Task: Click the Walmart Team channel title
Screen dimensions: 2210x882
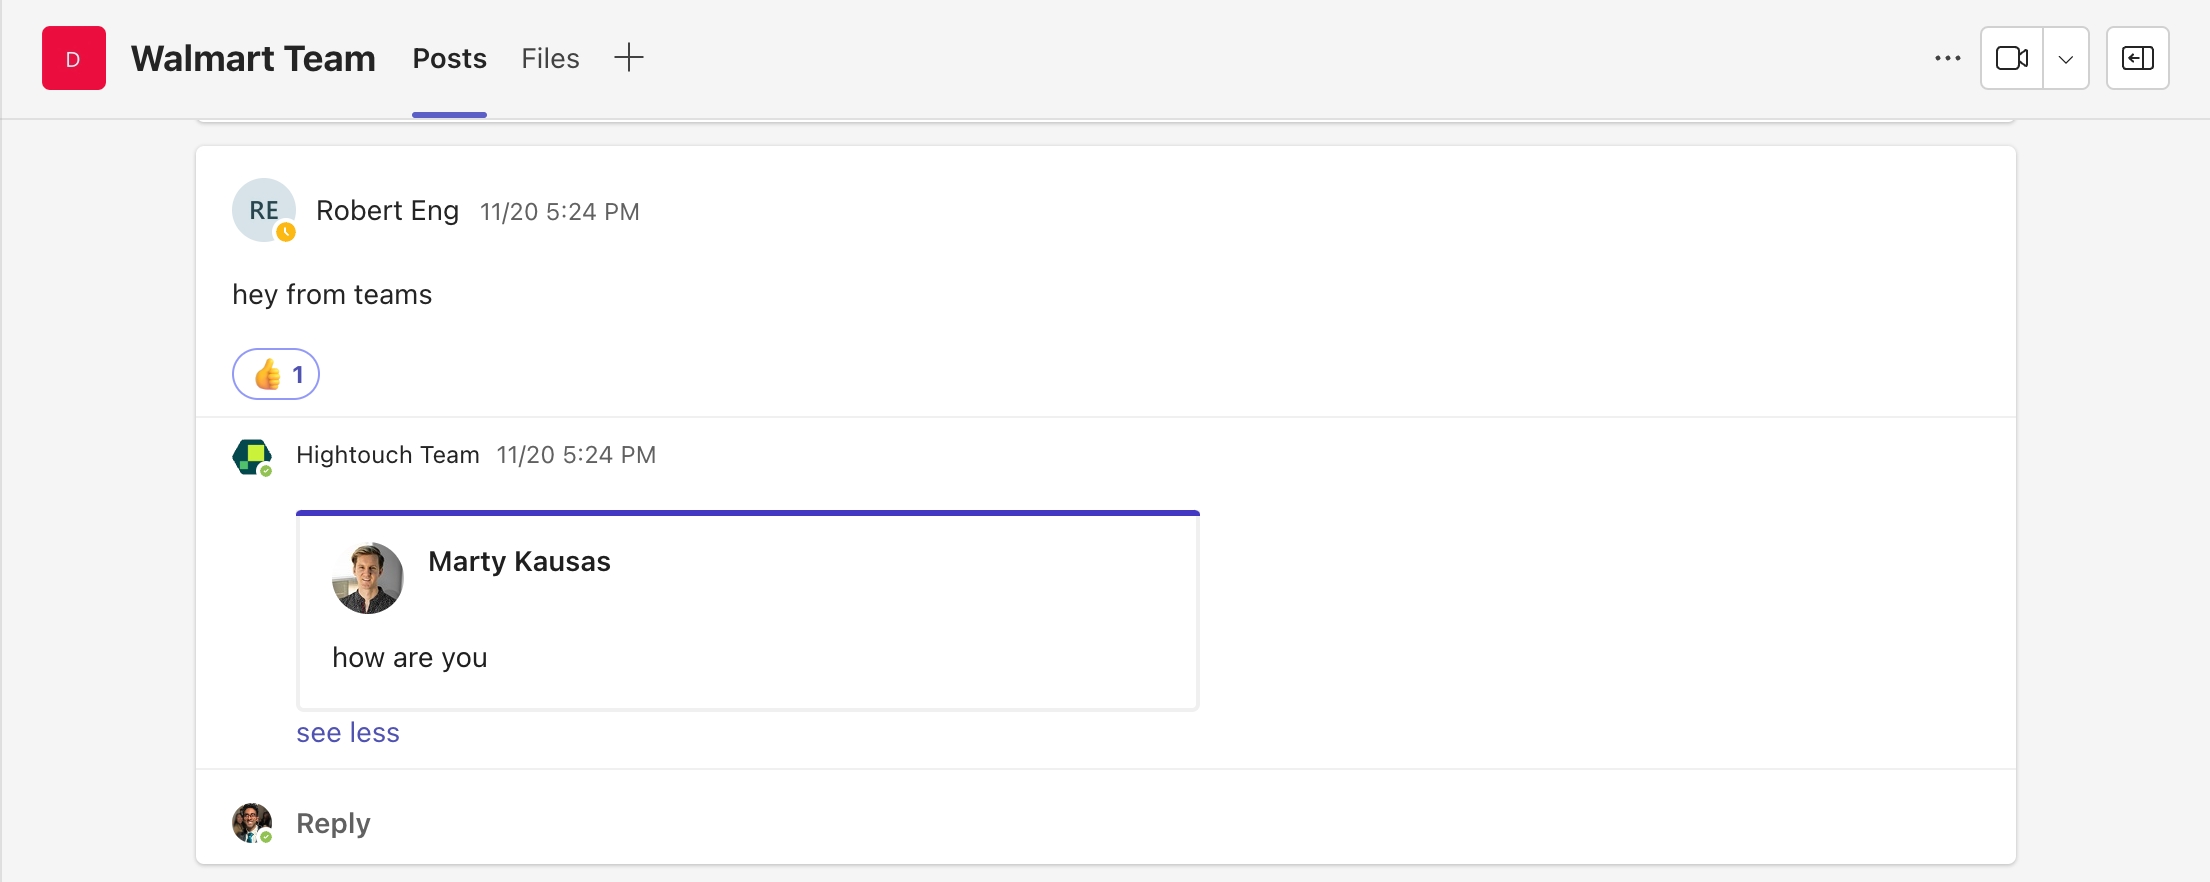Action: pos(253,59)
